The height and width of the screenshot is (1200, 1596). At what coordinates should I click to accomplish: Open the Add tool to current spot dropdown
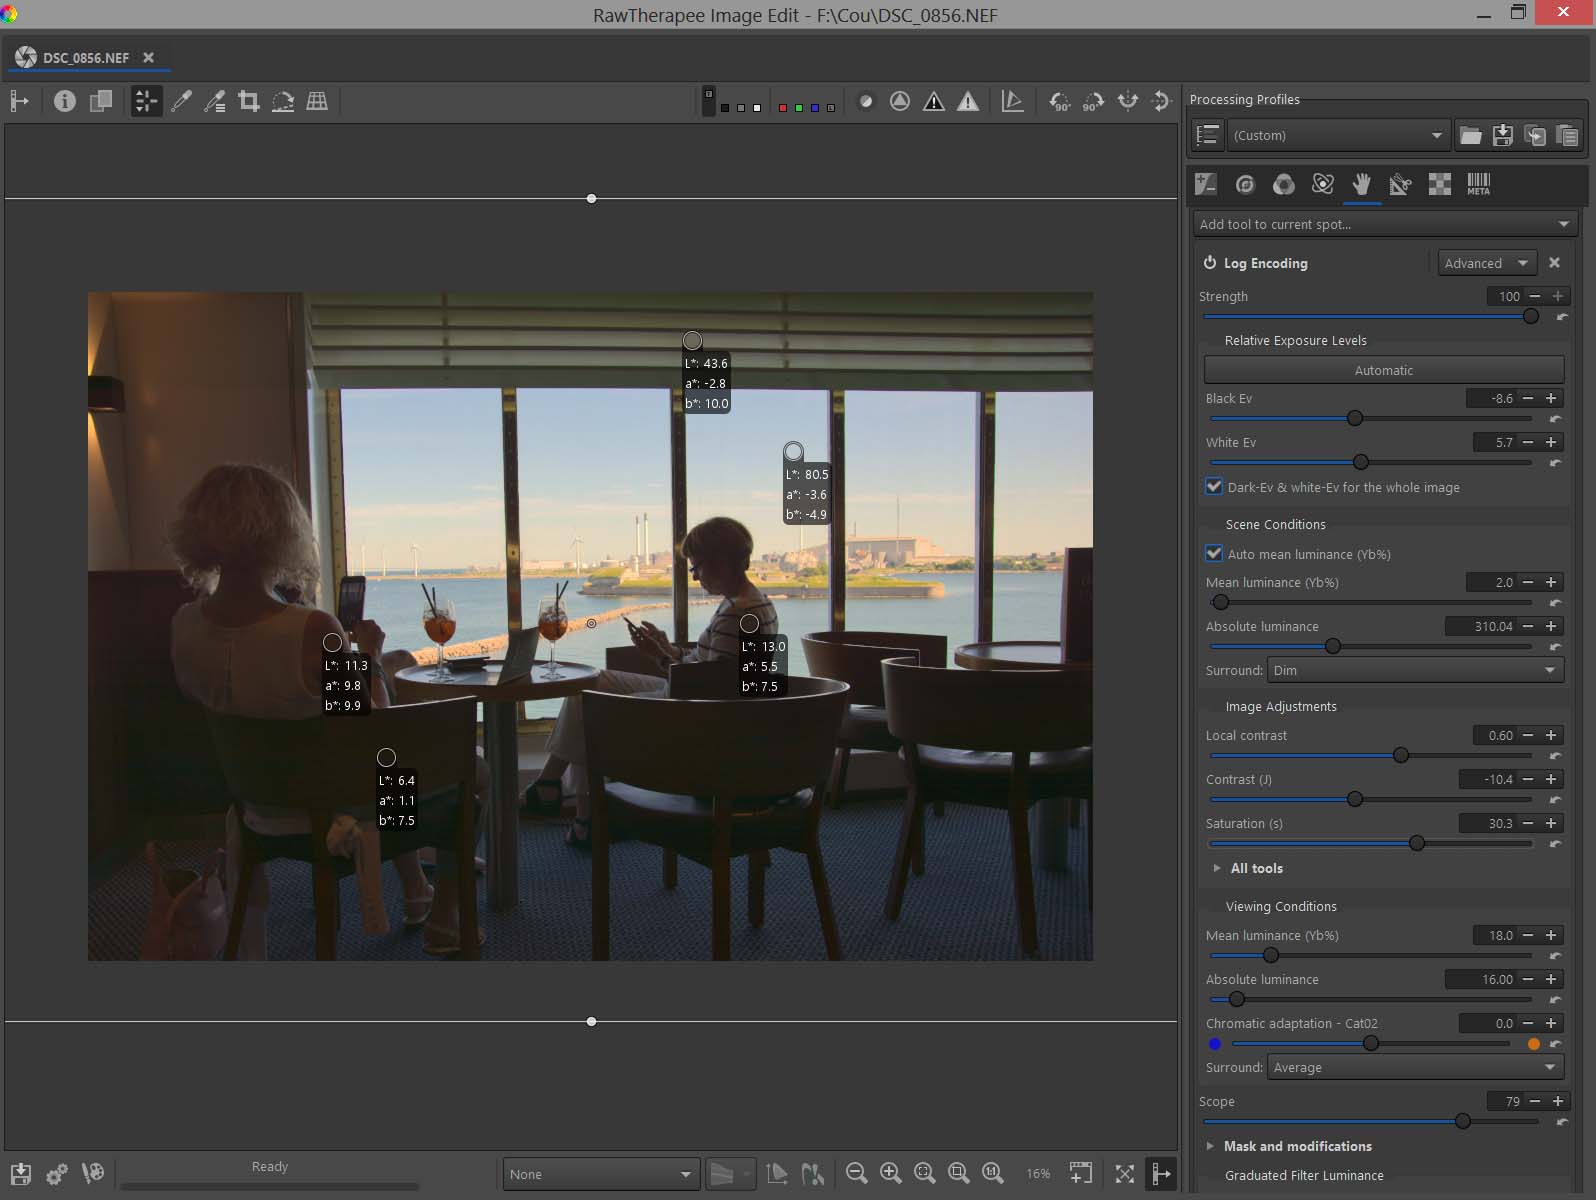point(1384,224)
